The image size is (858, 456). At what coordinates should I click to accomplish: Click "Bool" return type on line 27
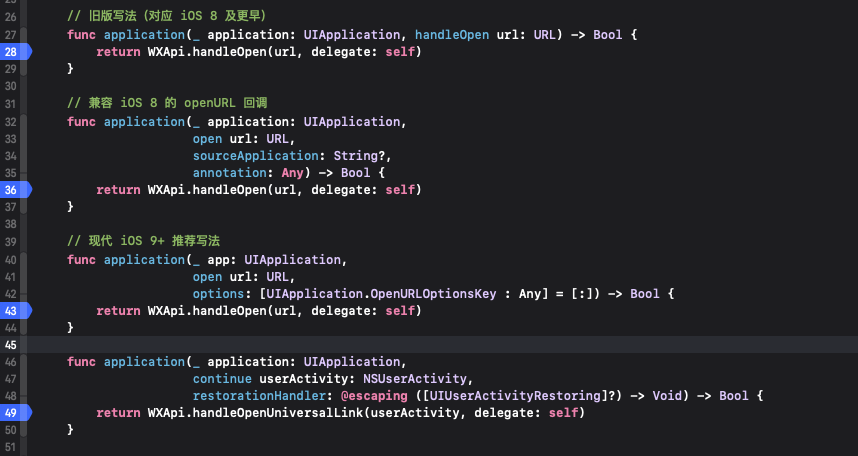pyautogui.click(x=607, y=34)
